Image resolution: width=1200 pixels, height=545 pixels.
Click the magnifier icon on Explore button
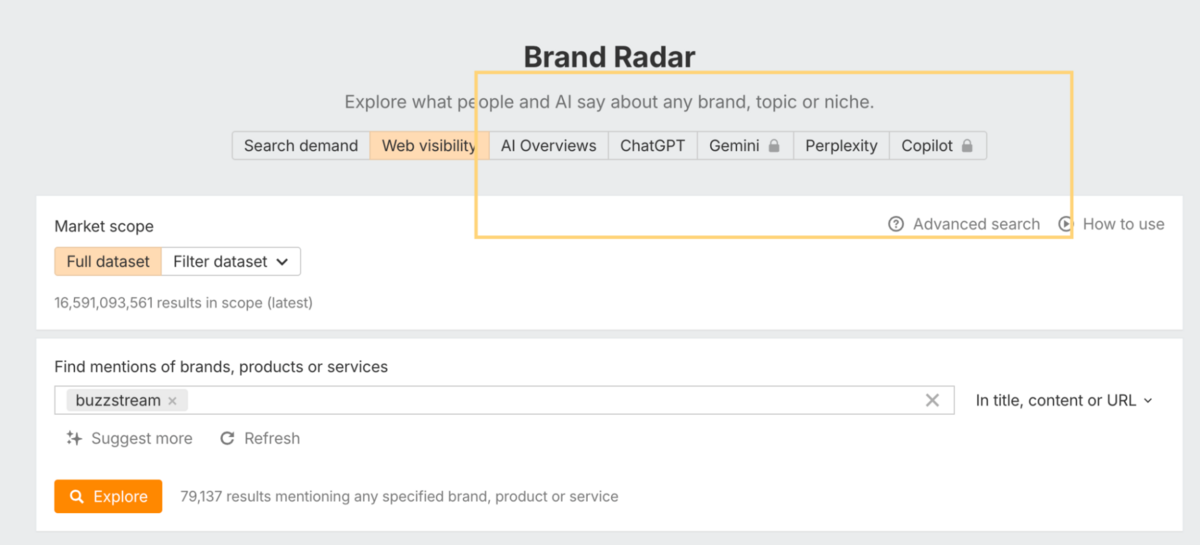point(77,497)
